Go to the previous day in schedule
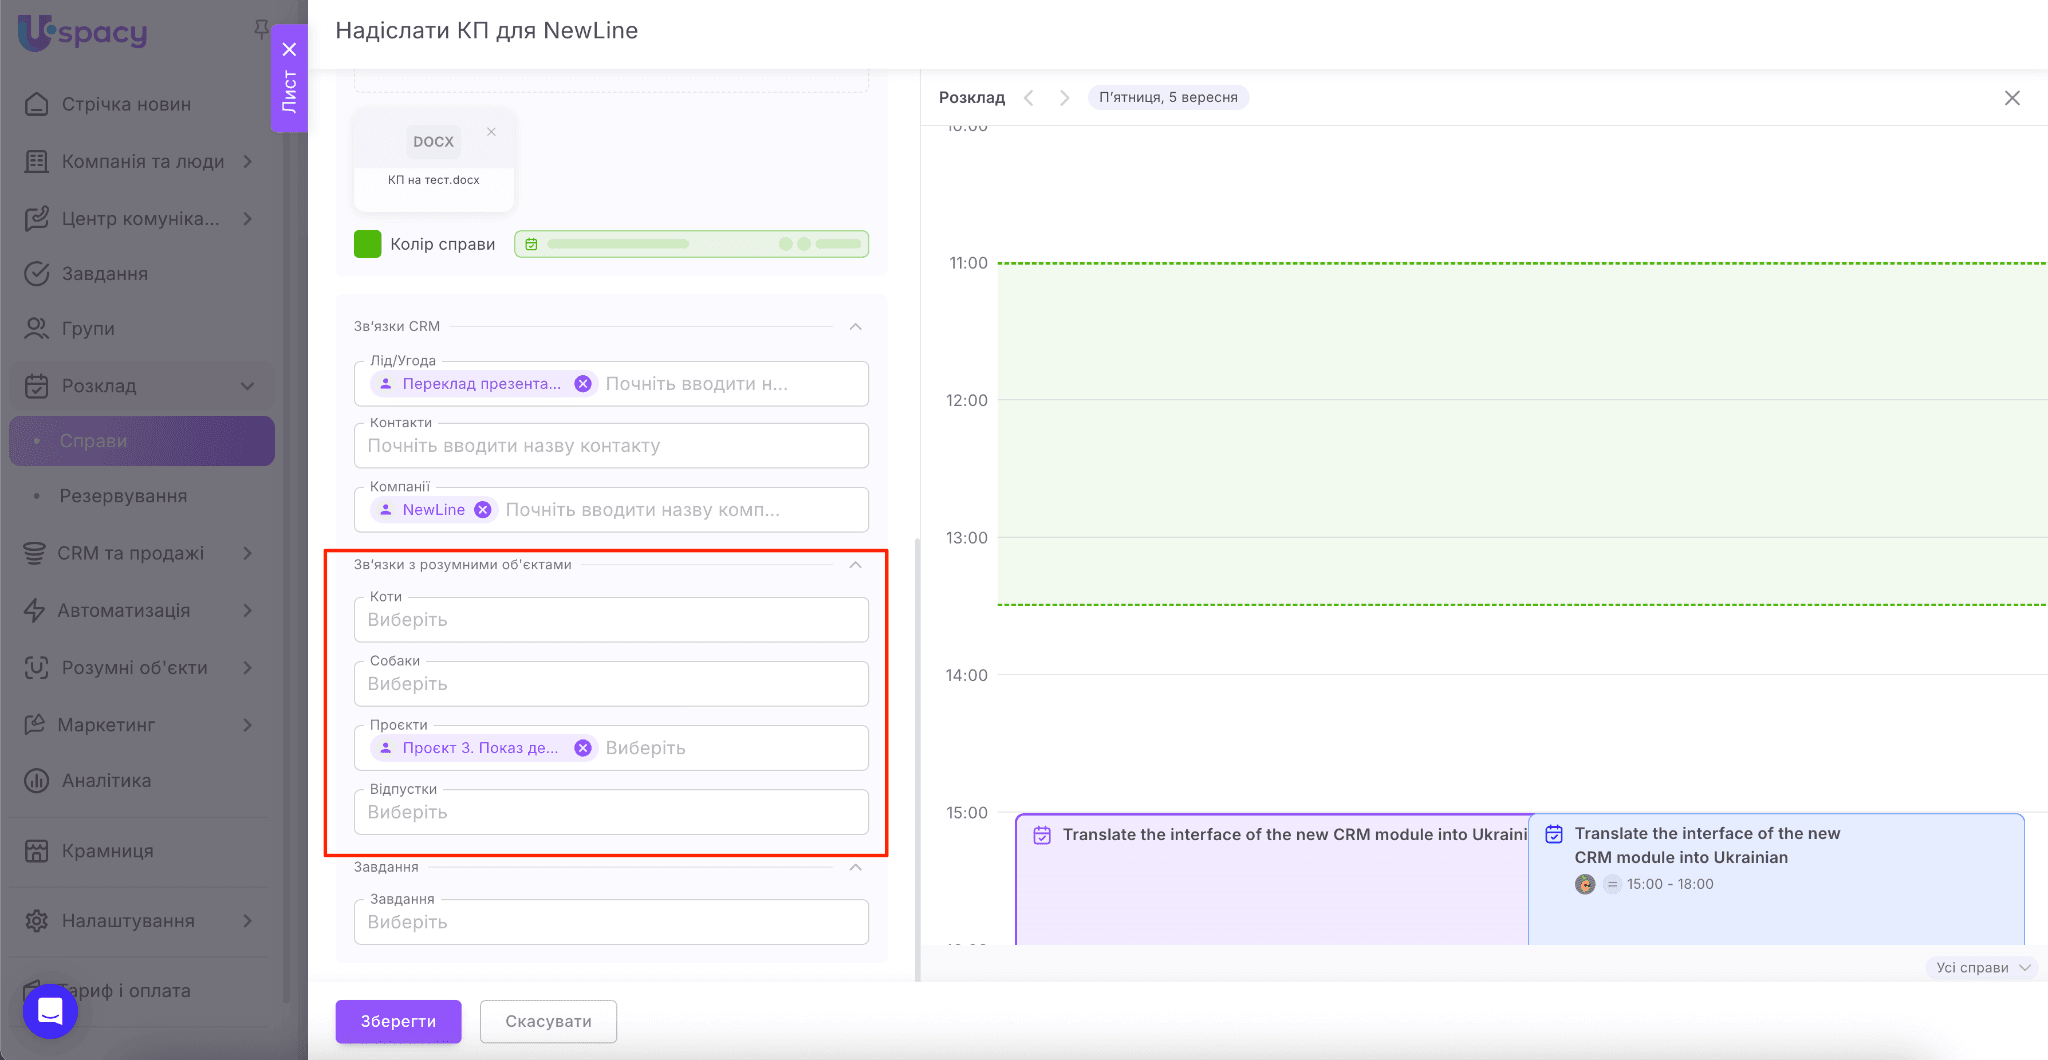Viewport: 2048px width, 1060px height. click(1029, 98)
